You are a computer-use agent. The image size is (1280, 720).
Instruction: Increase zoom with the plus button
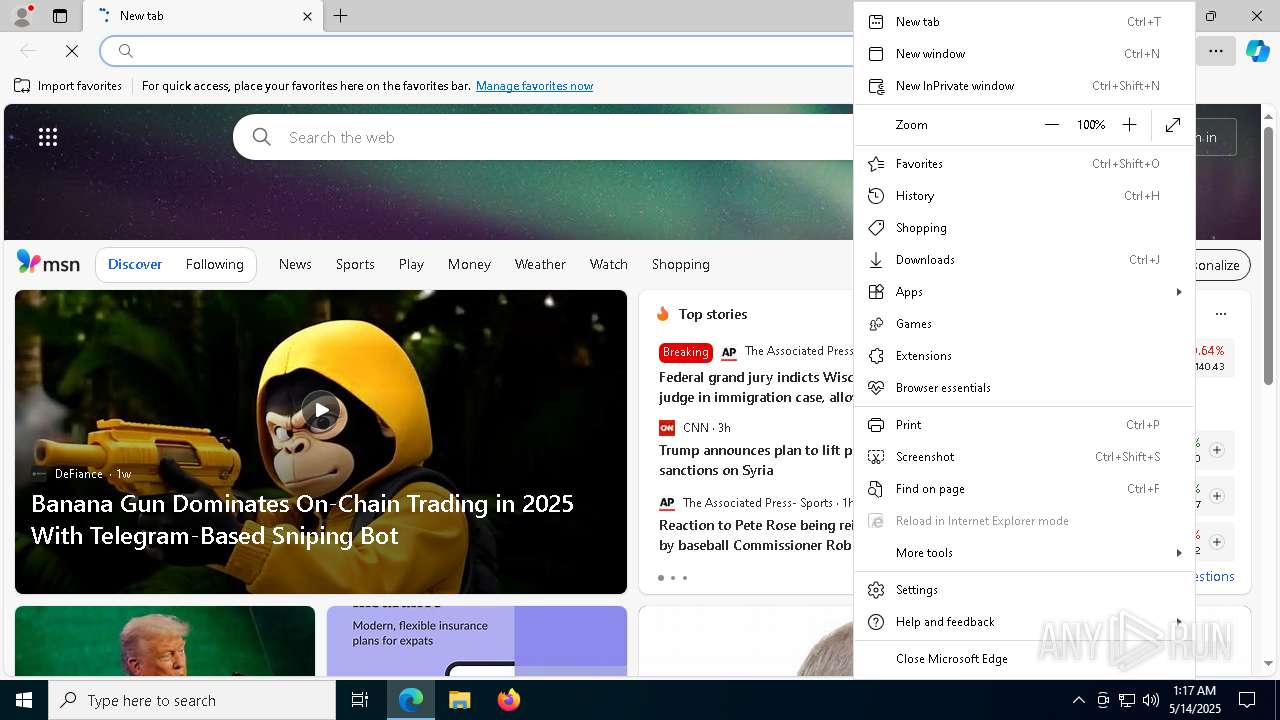point(1129,125)
